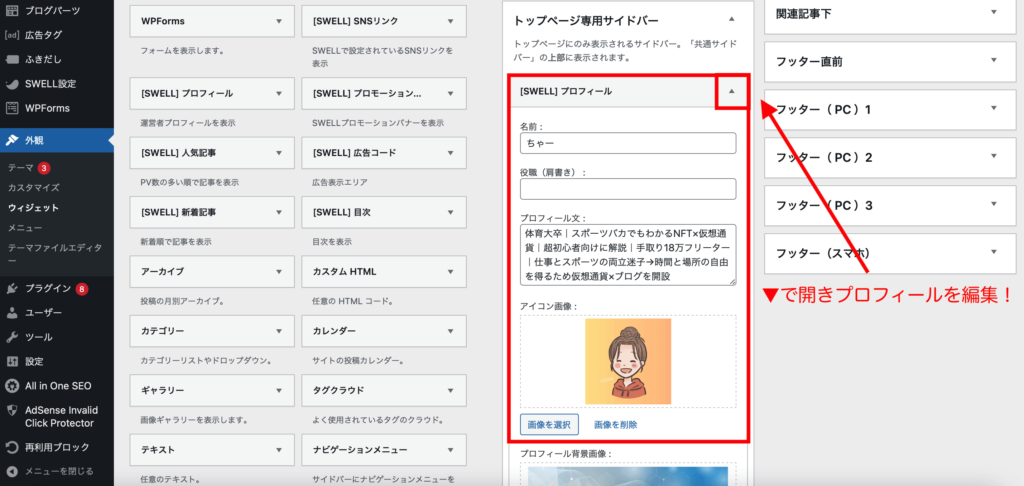
Task: Click the ふきだし speech bubble icon
Action: pos(11,59)
